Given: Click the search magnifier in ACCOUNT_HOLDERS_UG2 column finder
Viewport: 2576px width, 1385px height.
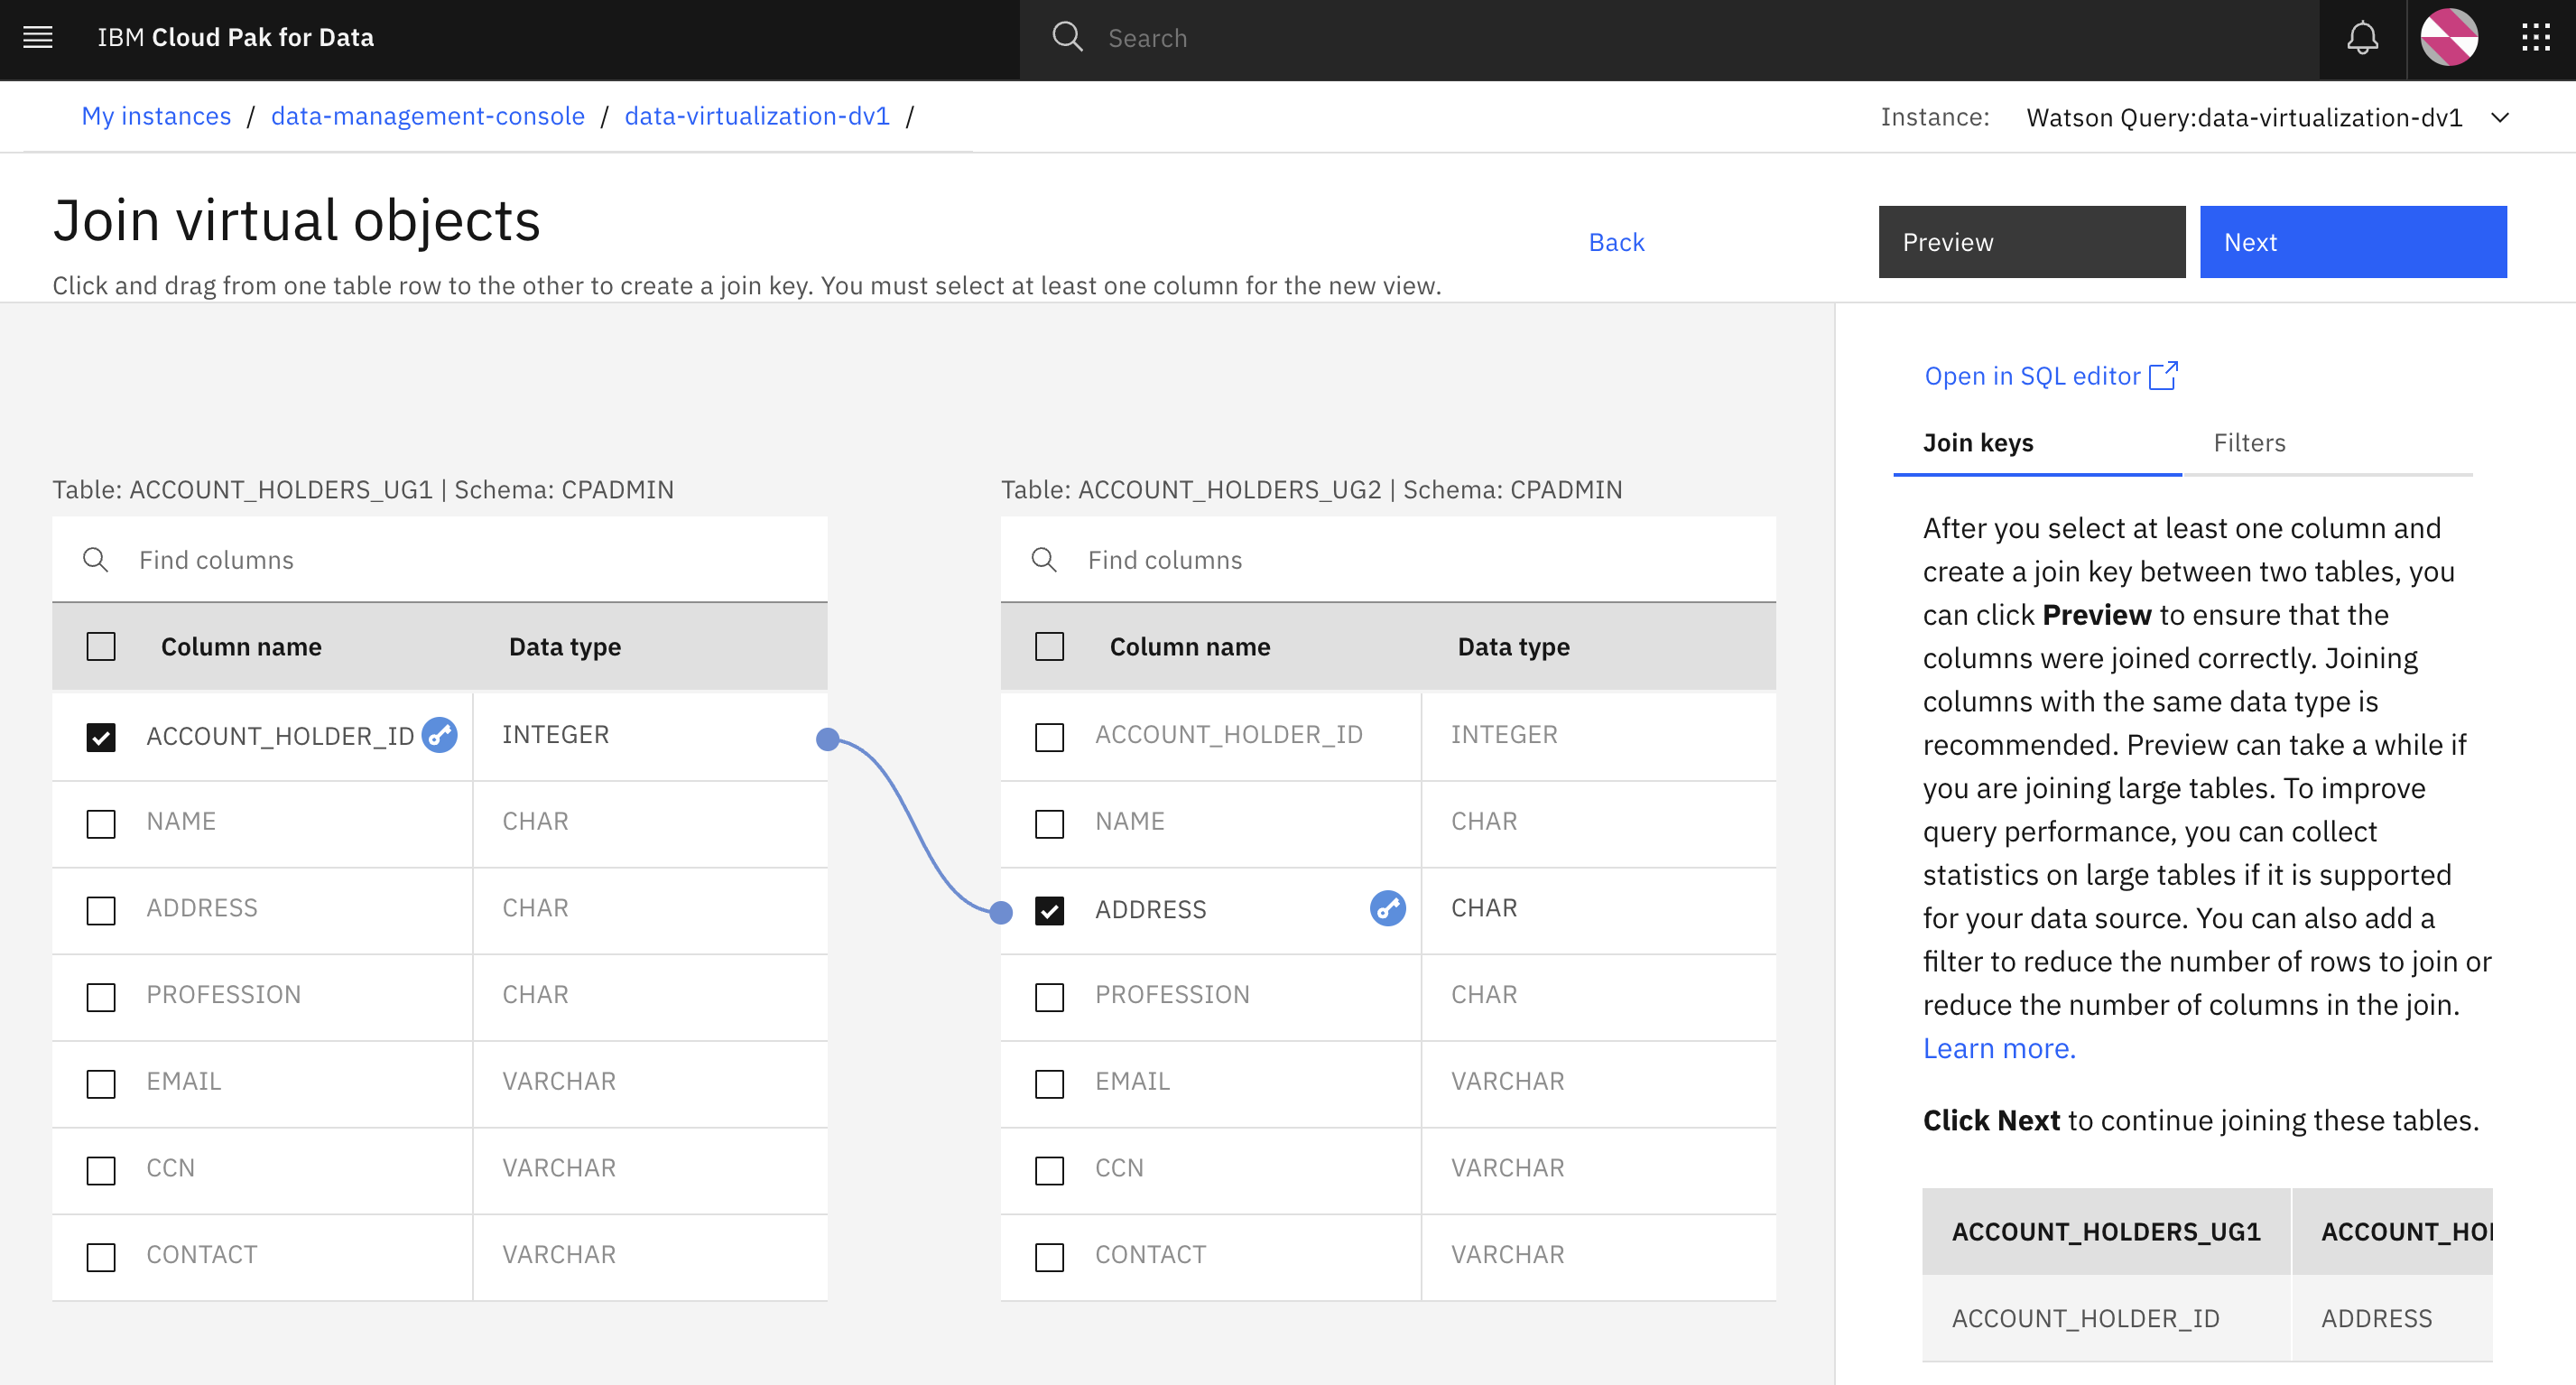Looking at the screenshot, I should (x=1044, y=560).
